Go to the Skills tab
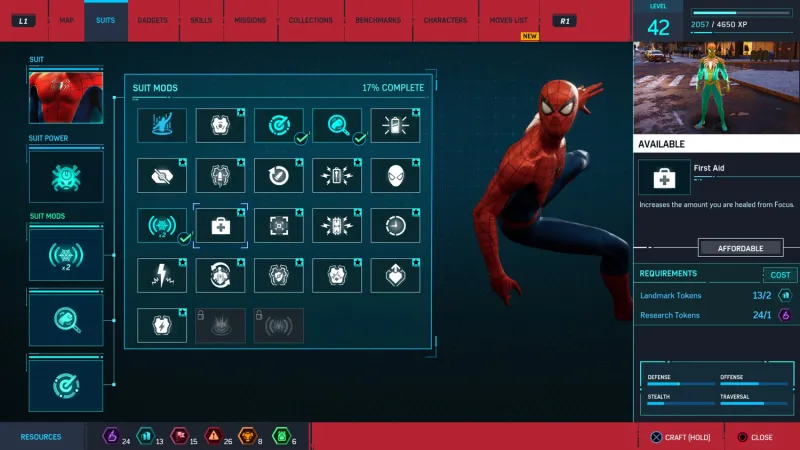The width and height of the screenshot is (800, 450). pos(202,20)
